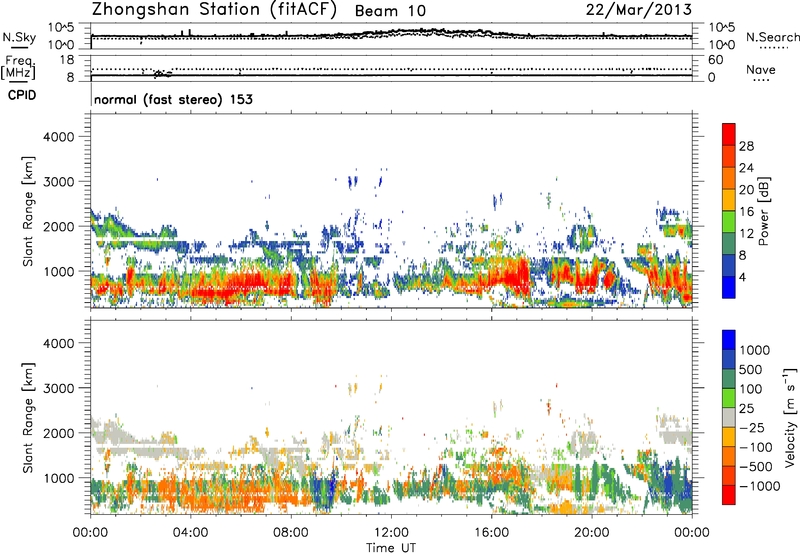
Task: Click the -25 label on velocity colorbar
Action: tap(752, 428)
